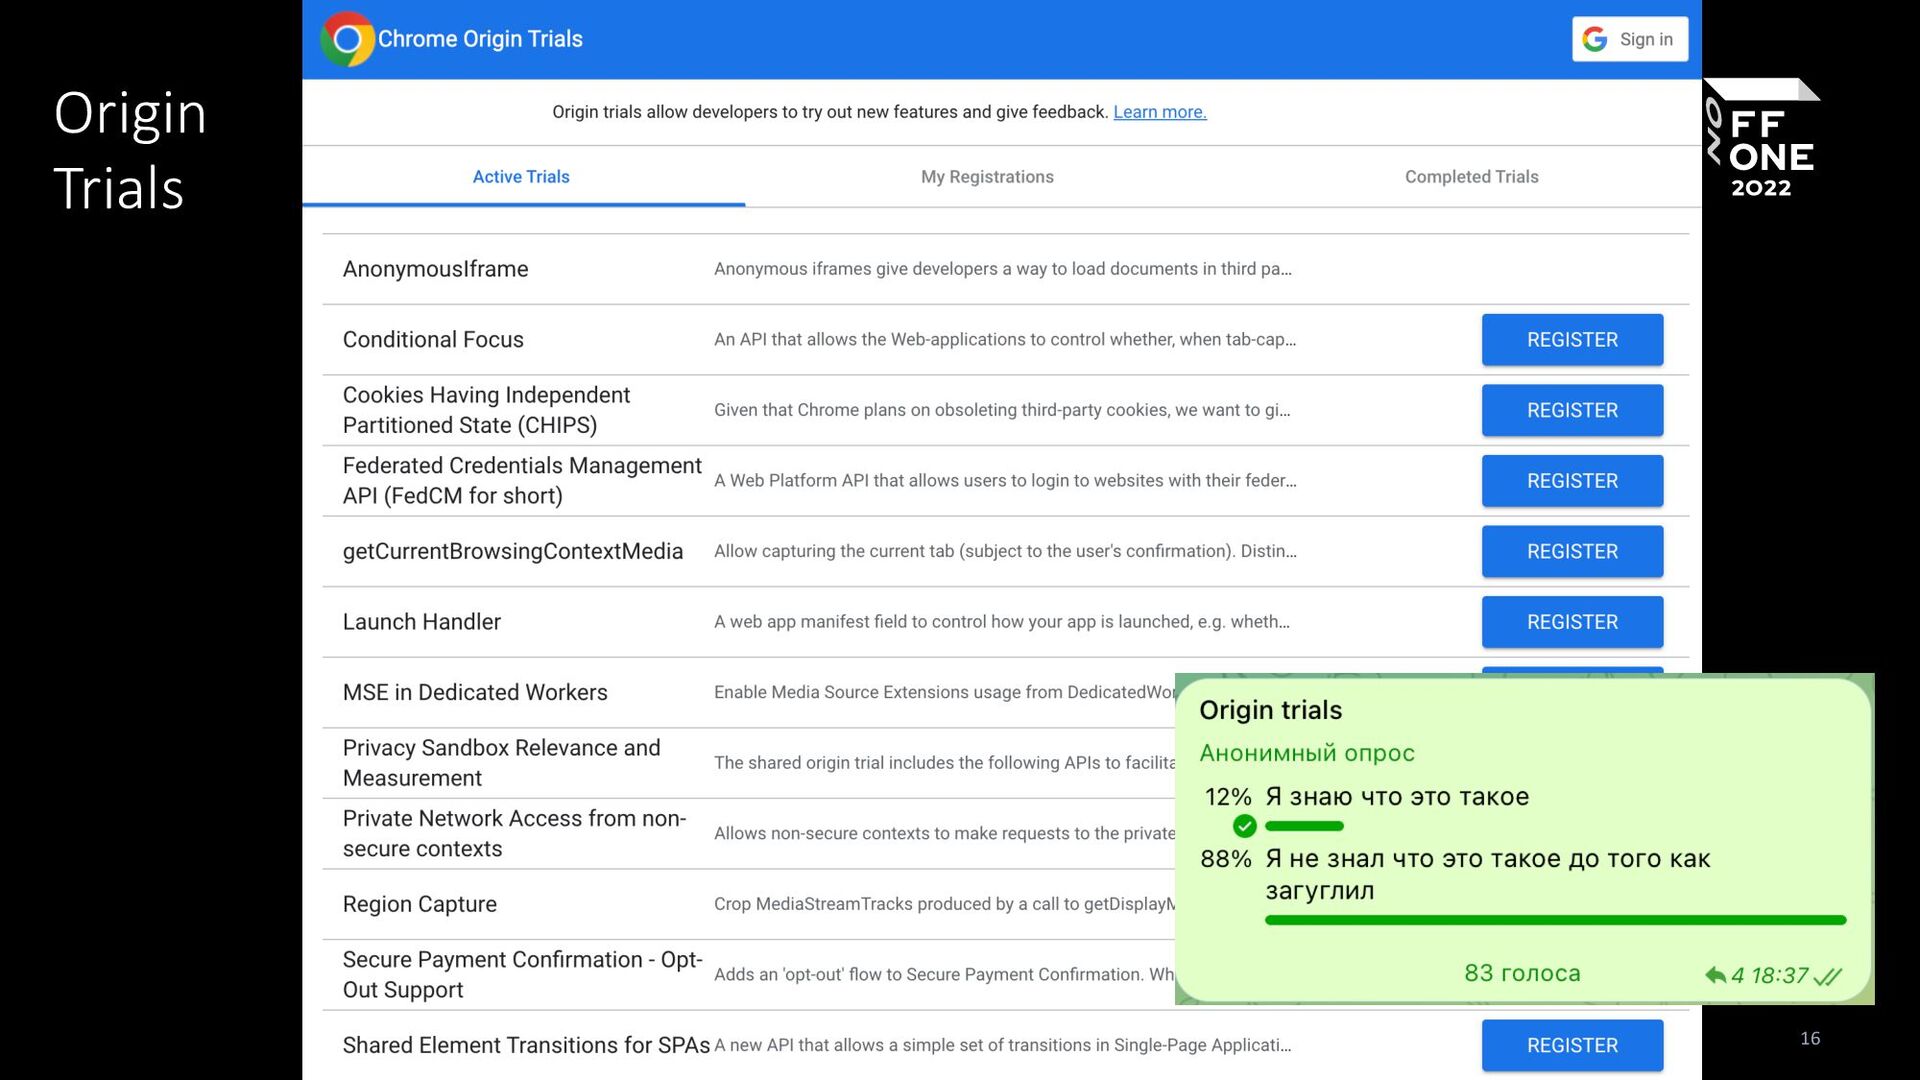Open Completed Trials tab

tap(1471, 177)
